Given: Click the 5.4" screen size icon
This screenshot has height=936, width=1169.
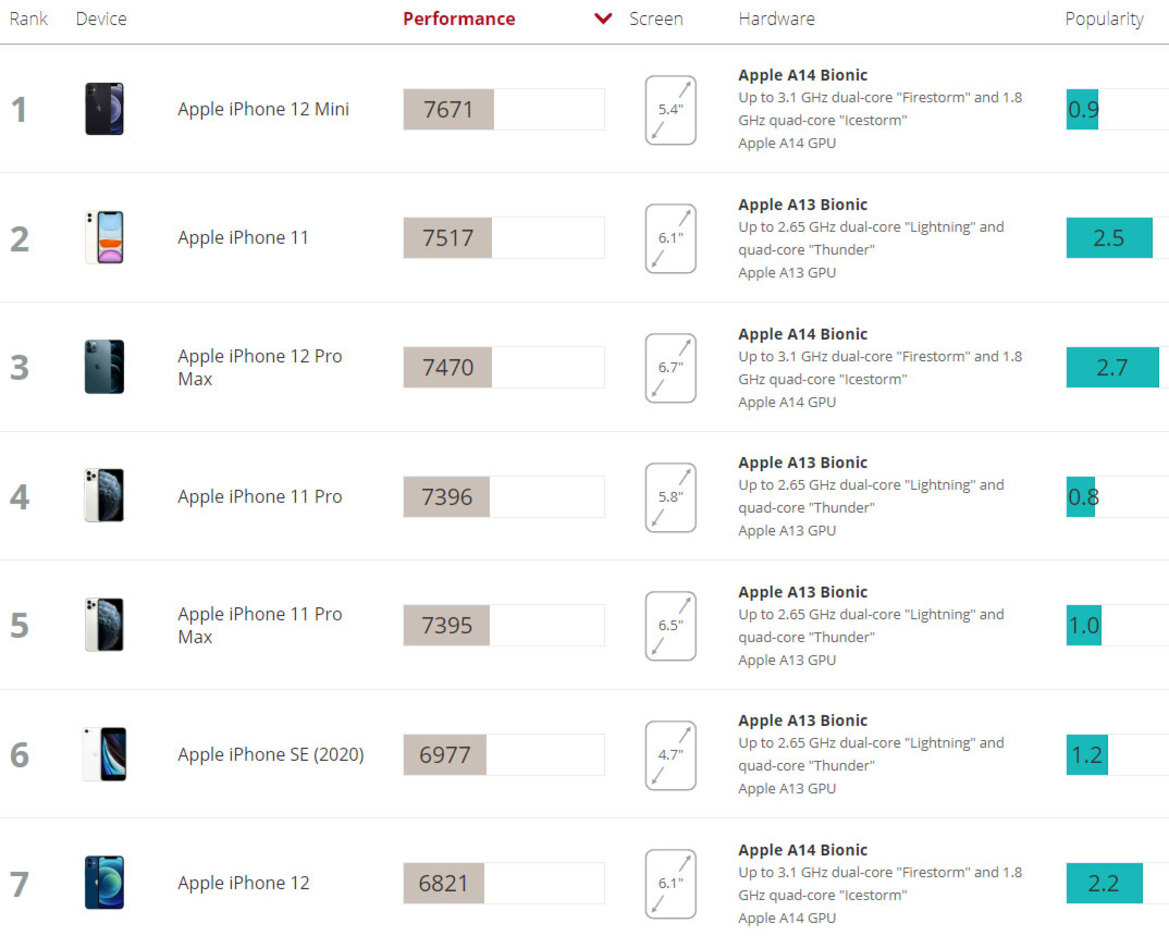Looking at the screenshot, I should tap(670, 110).
